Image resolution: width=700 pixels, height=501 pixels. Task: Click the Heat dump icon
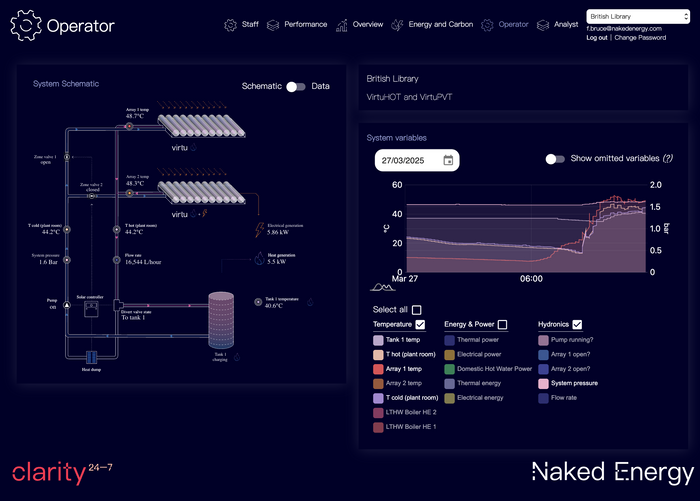coord(92,357)
